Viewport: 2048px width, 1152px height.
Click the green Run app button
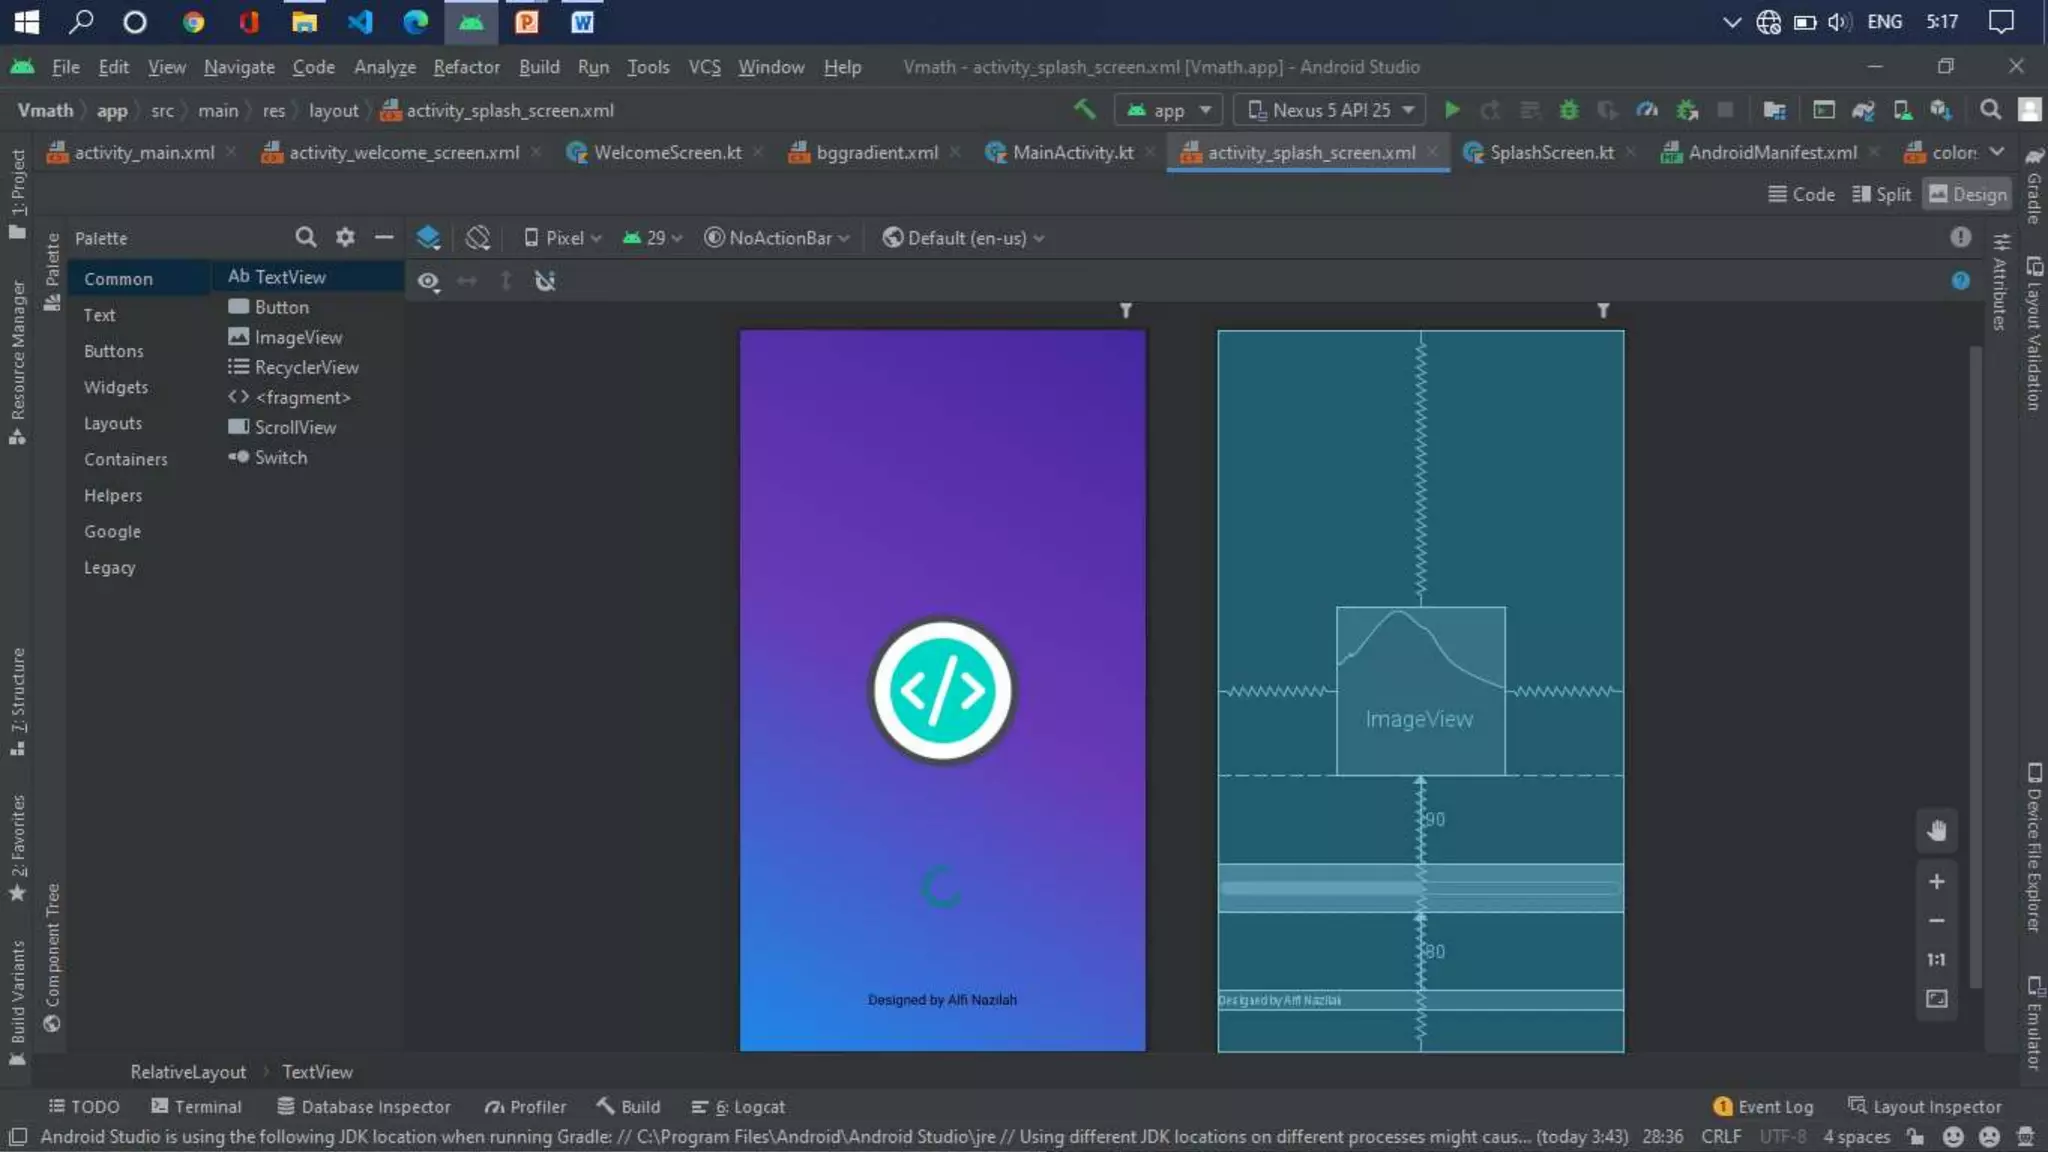pyautogui.click(x=1451, y=110)
